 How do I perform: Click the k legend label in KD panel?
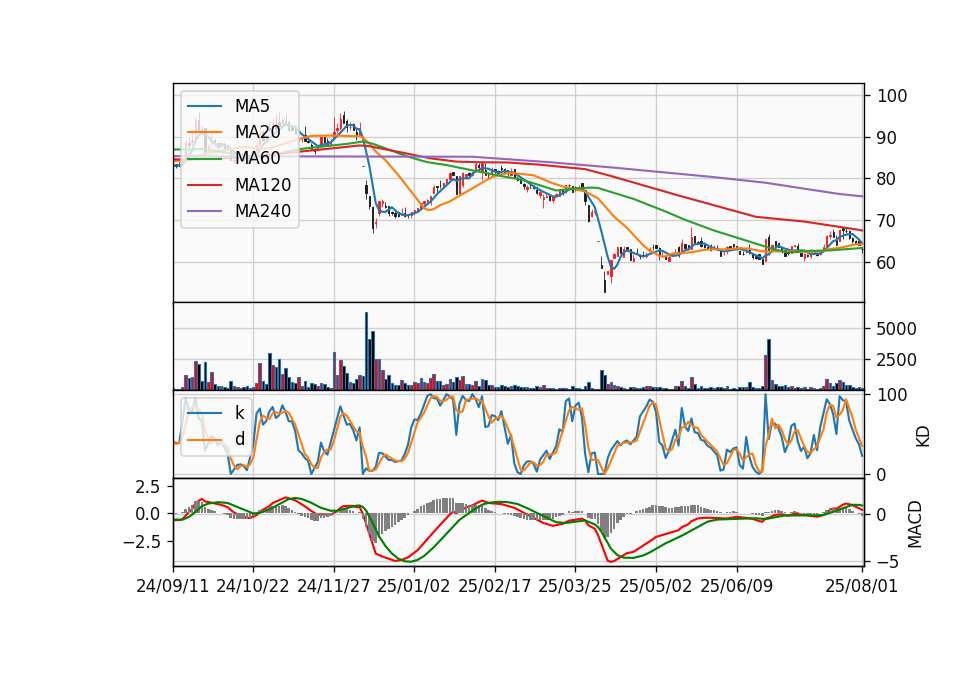point(240,413)
